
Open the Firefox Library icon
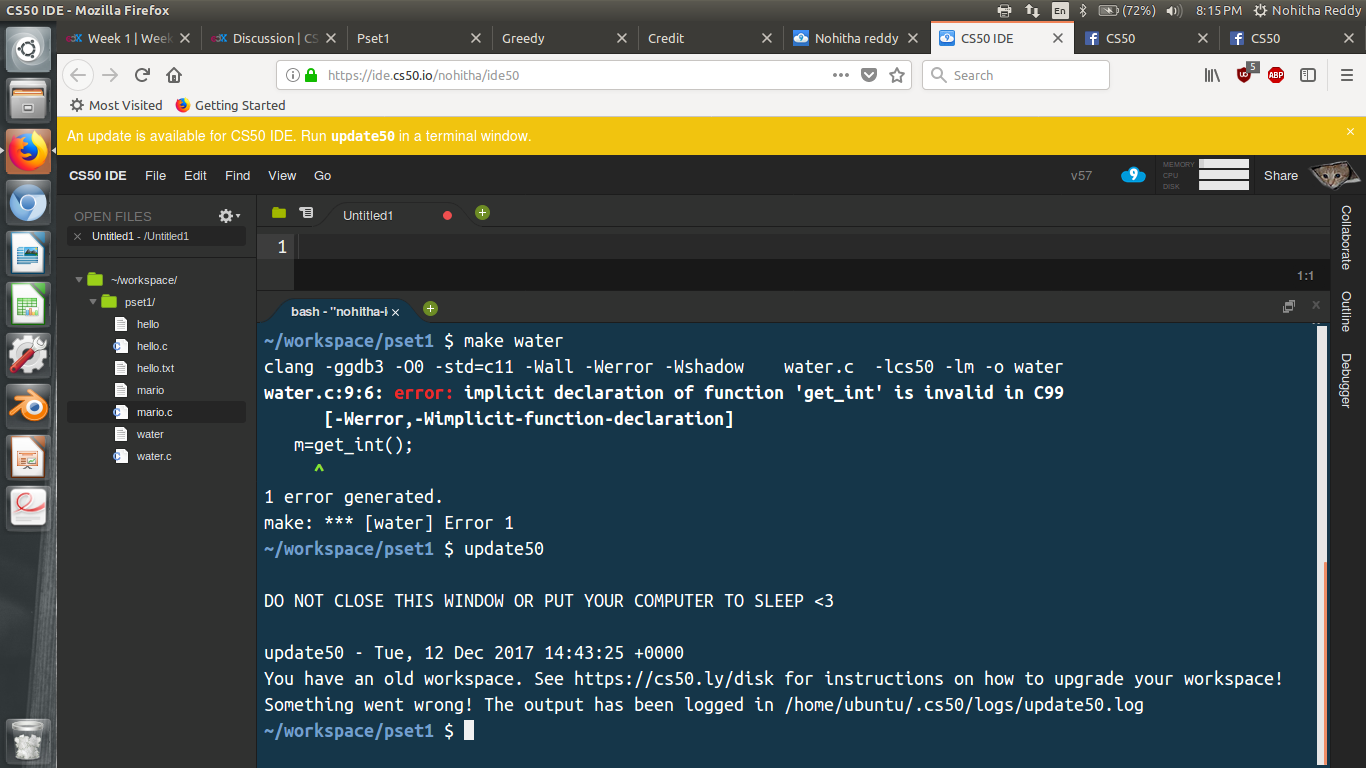point(1212,75)
